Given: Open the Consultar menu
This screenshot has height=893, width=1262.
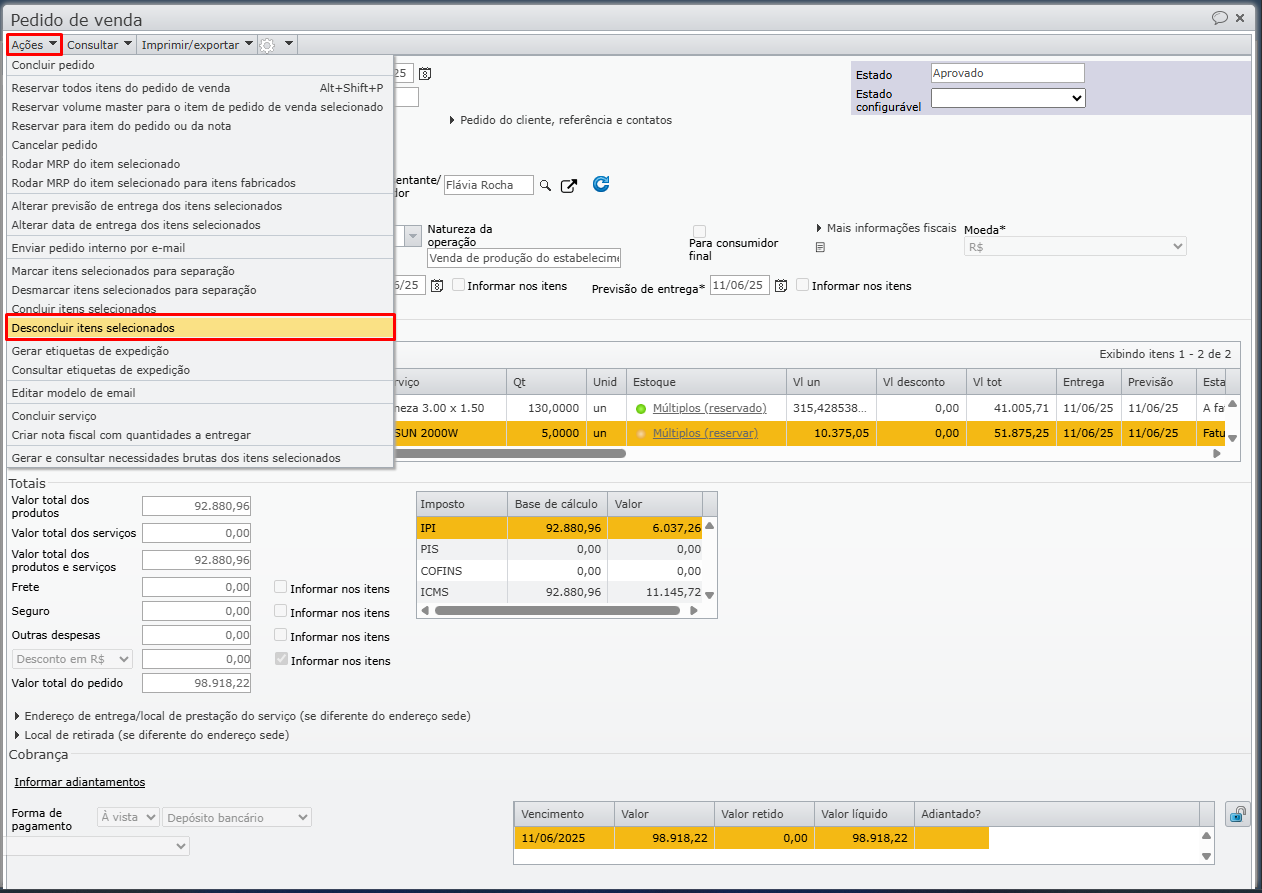Looking at the screenshot, I should tap(99, 45).
